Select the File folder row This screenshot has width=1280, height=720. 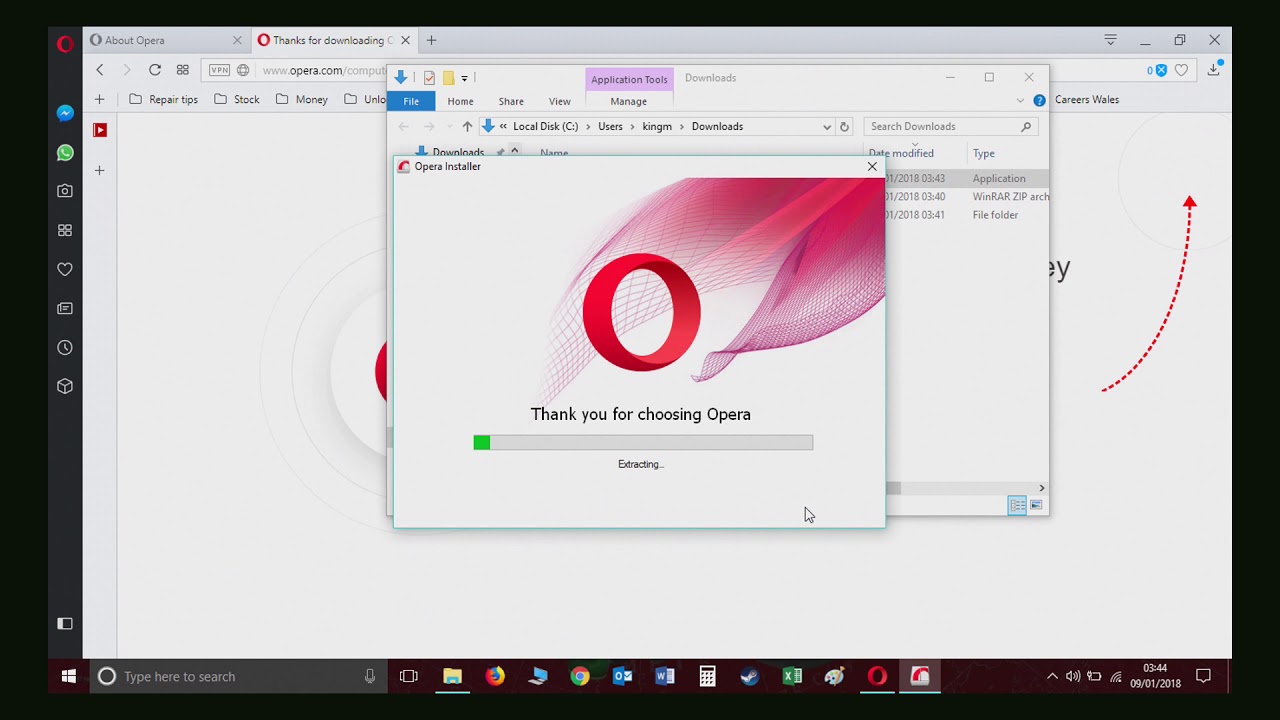point(967,215)
